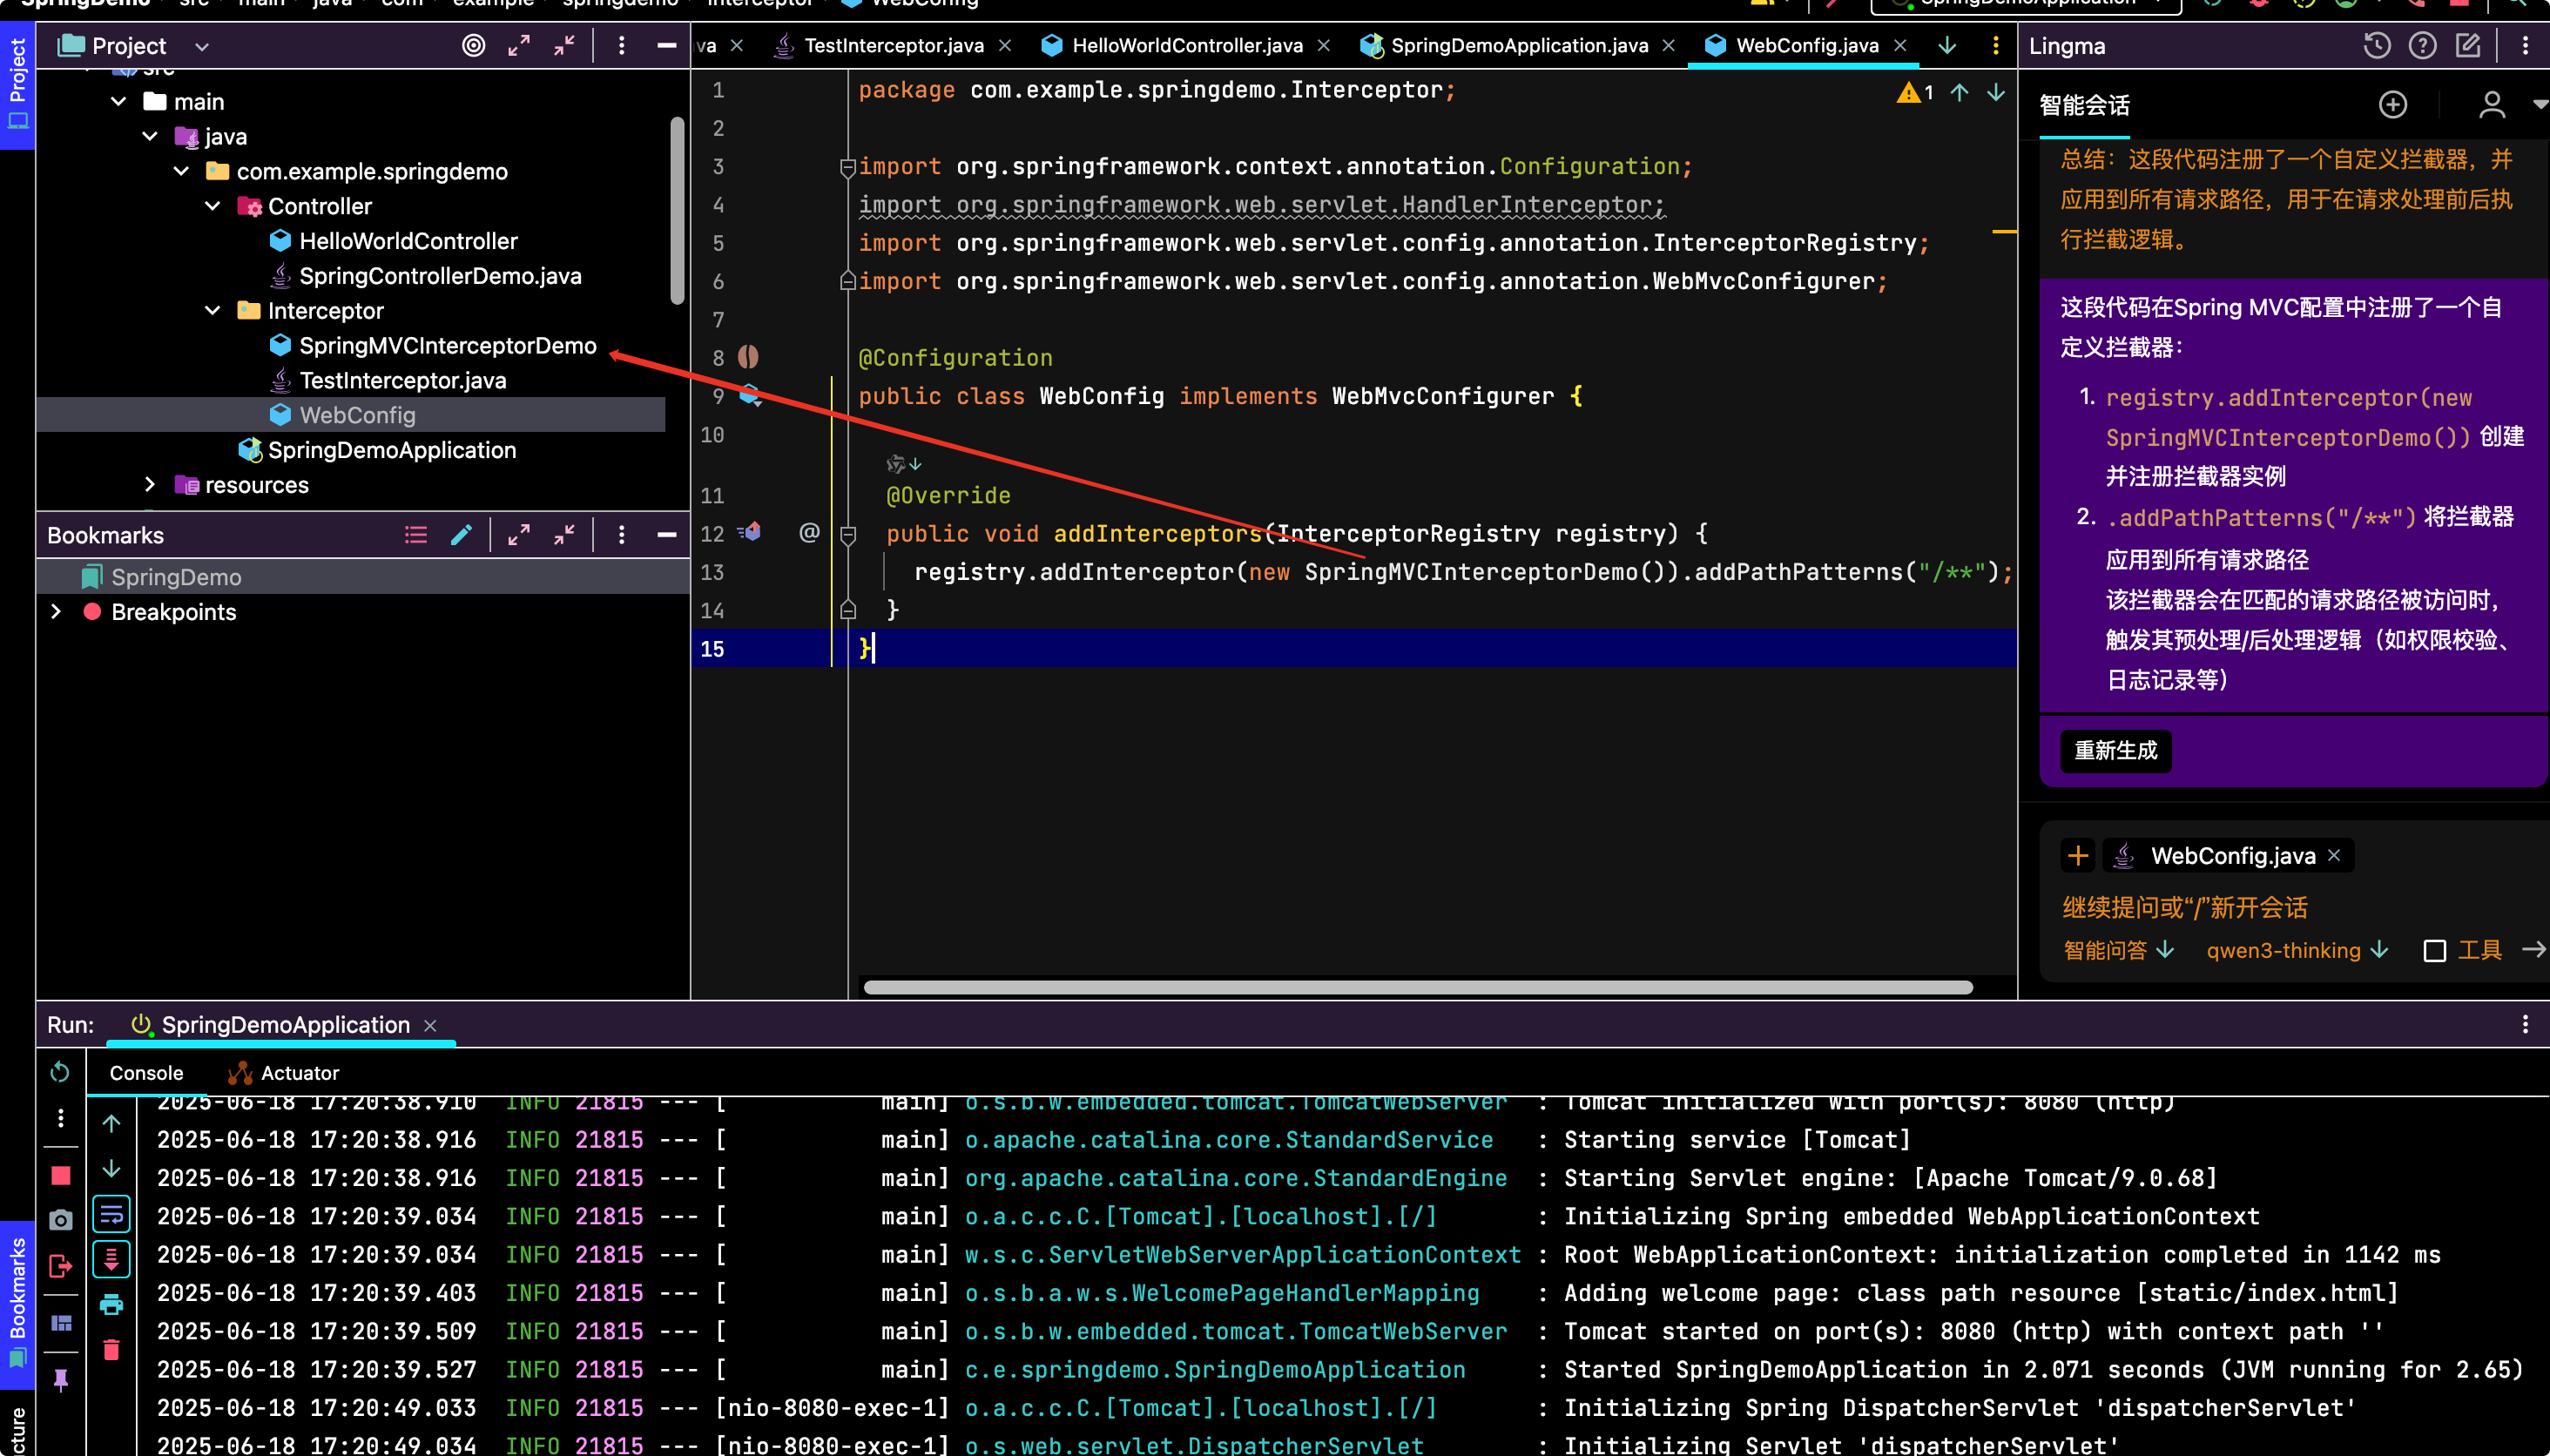Screen dimensions: 2550x1456
Task: Open the Actuator tab
Action: pyautogui.click(x=284, y=1073)
